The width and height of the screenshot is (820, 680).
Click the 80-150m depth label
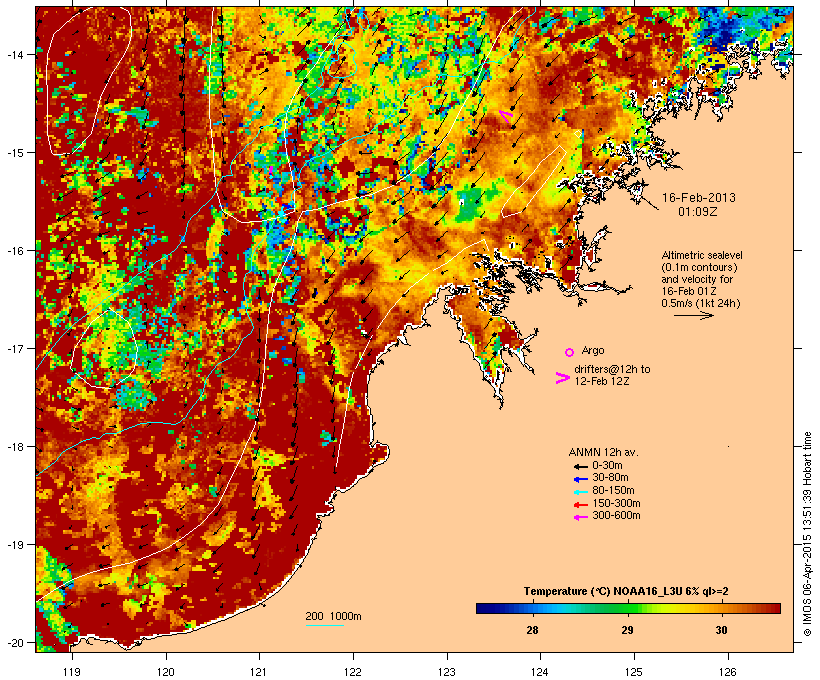(613, 491)
